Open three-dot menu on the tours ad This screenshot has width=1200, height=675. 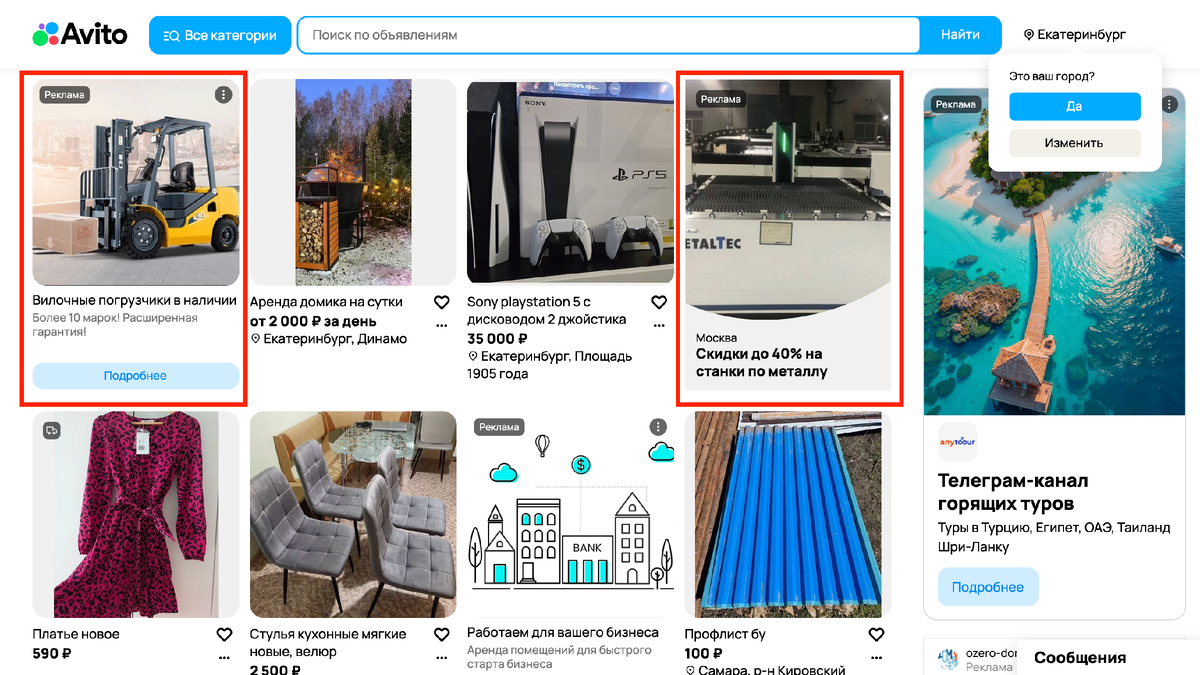(1170, 104)
